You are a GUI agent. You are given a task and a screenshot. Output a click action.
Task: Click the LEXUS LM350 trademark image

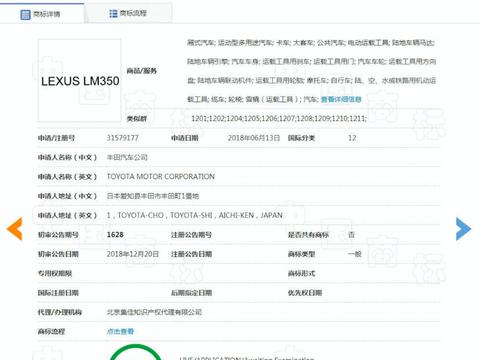[x=80, y=81]
